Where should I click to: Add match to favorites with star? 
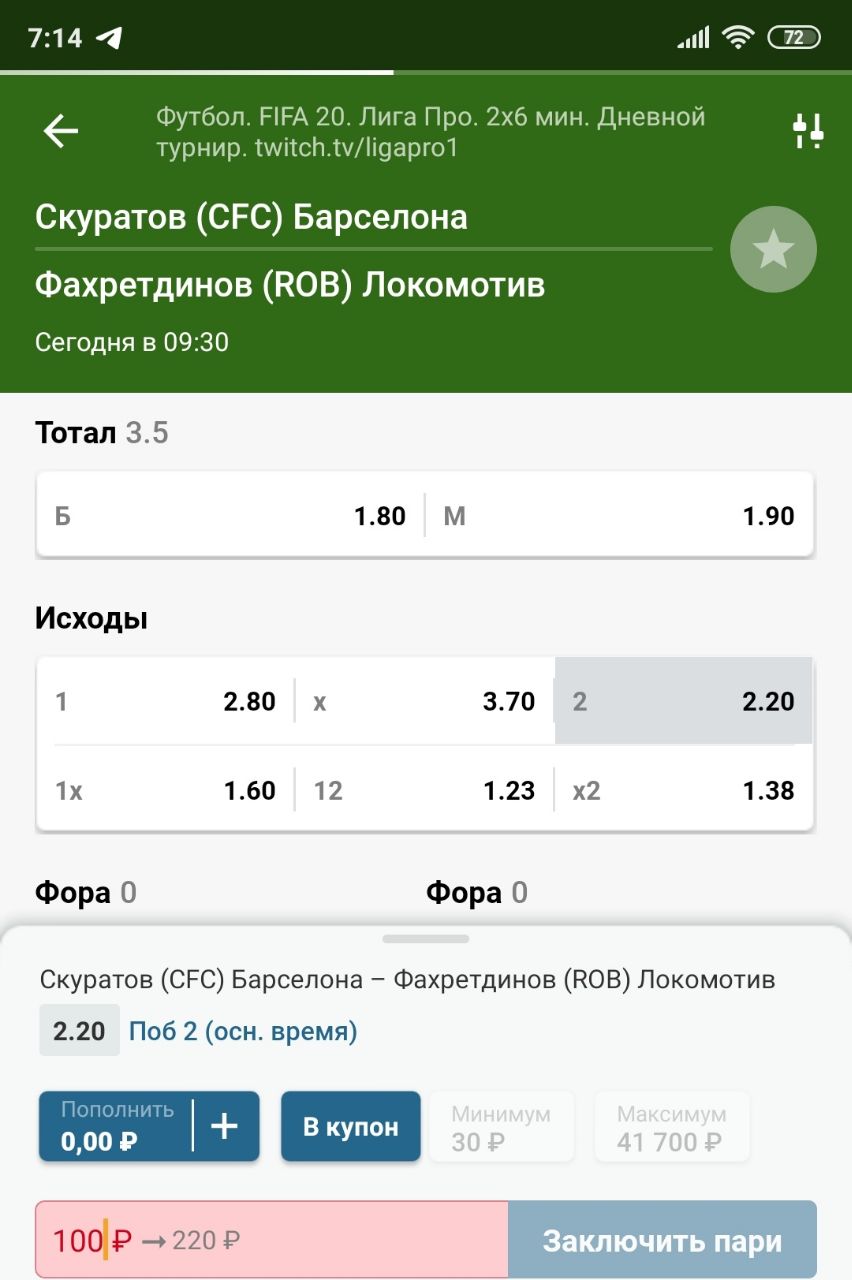click(773, 249)
